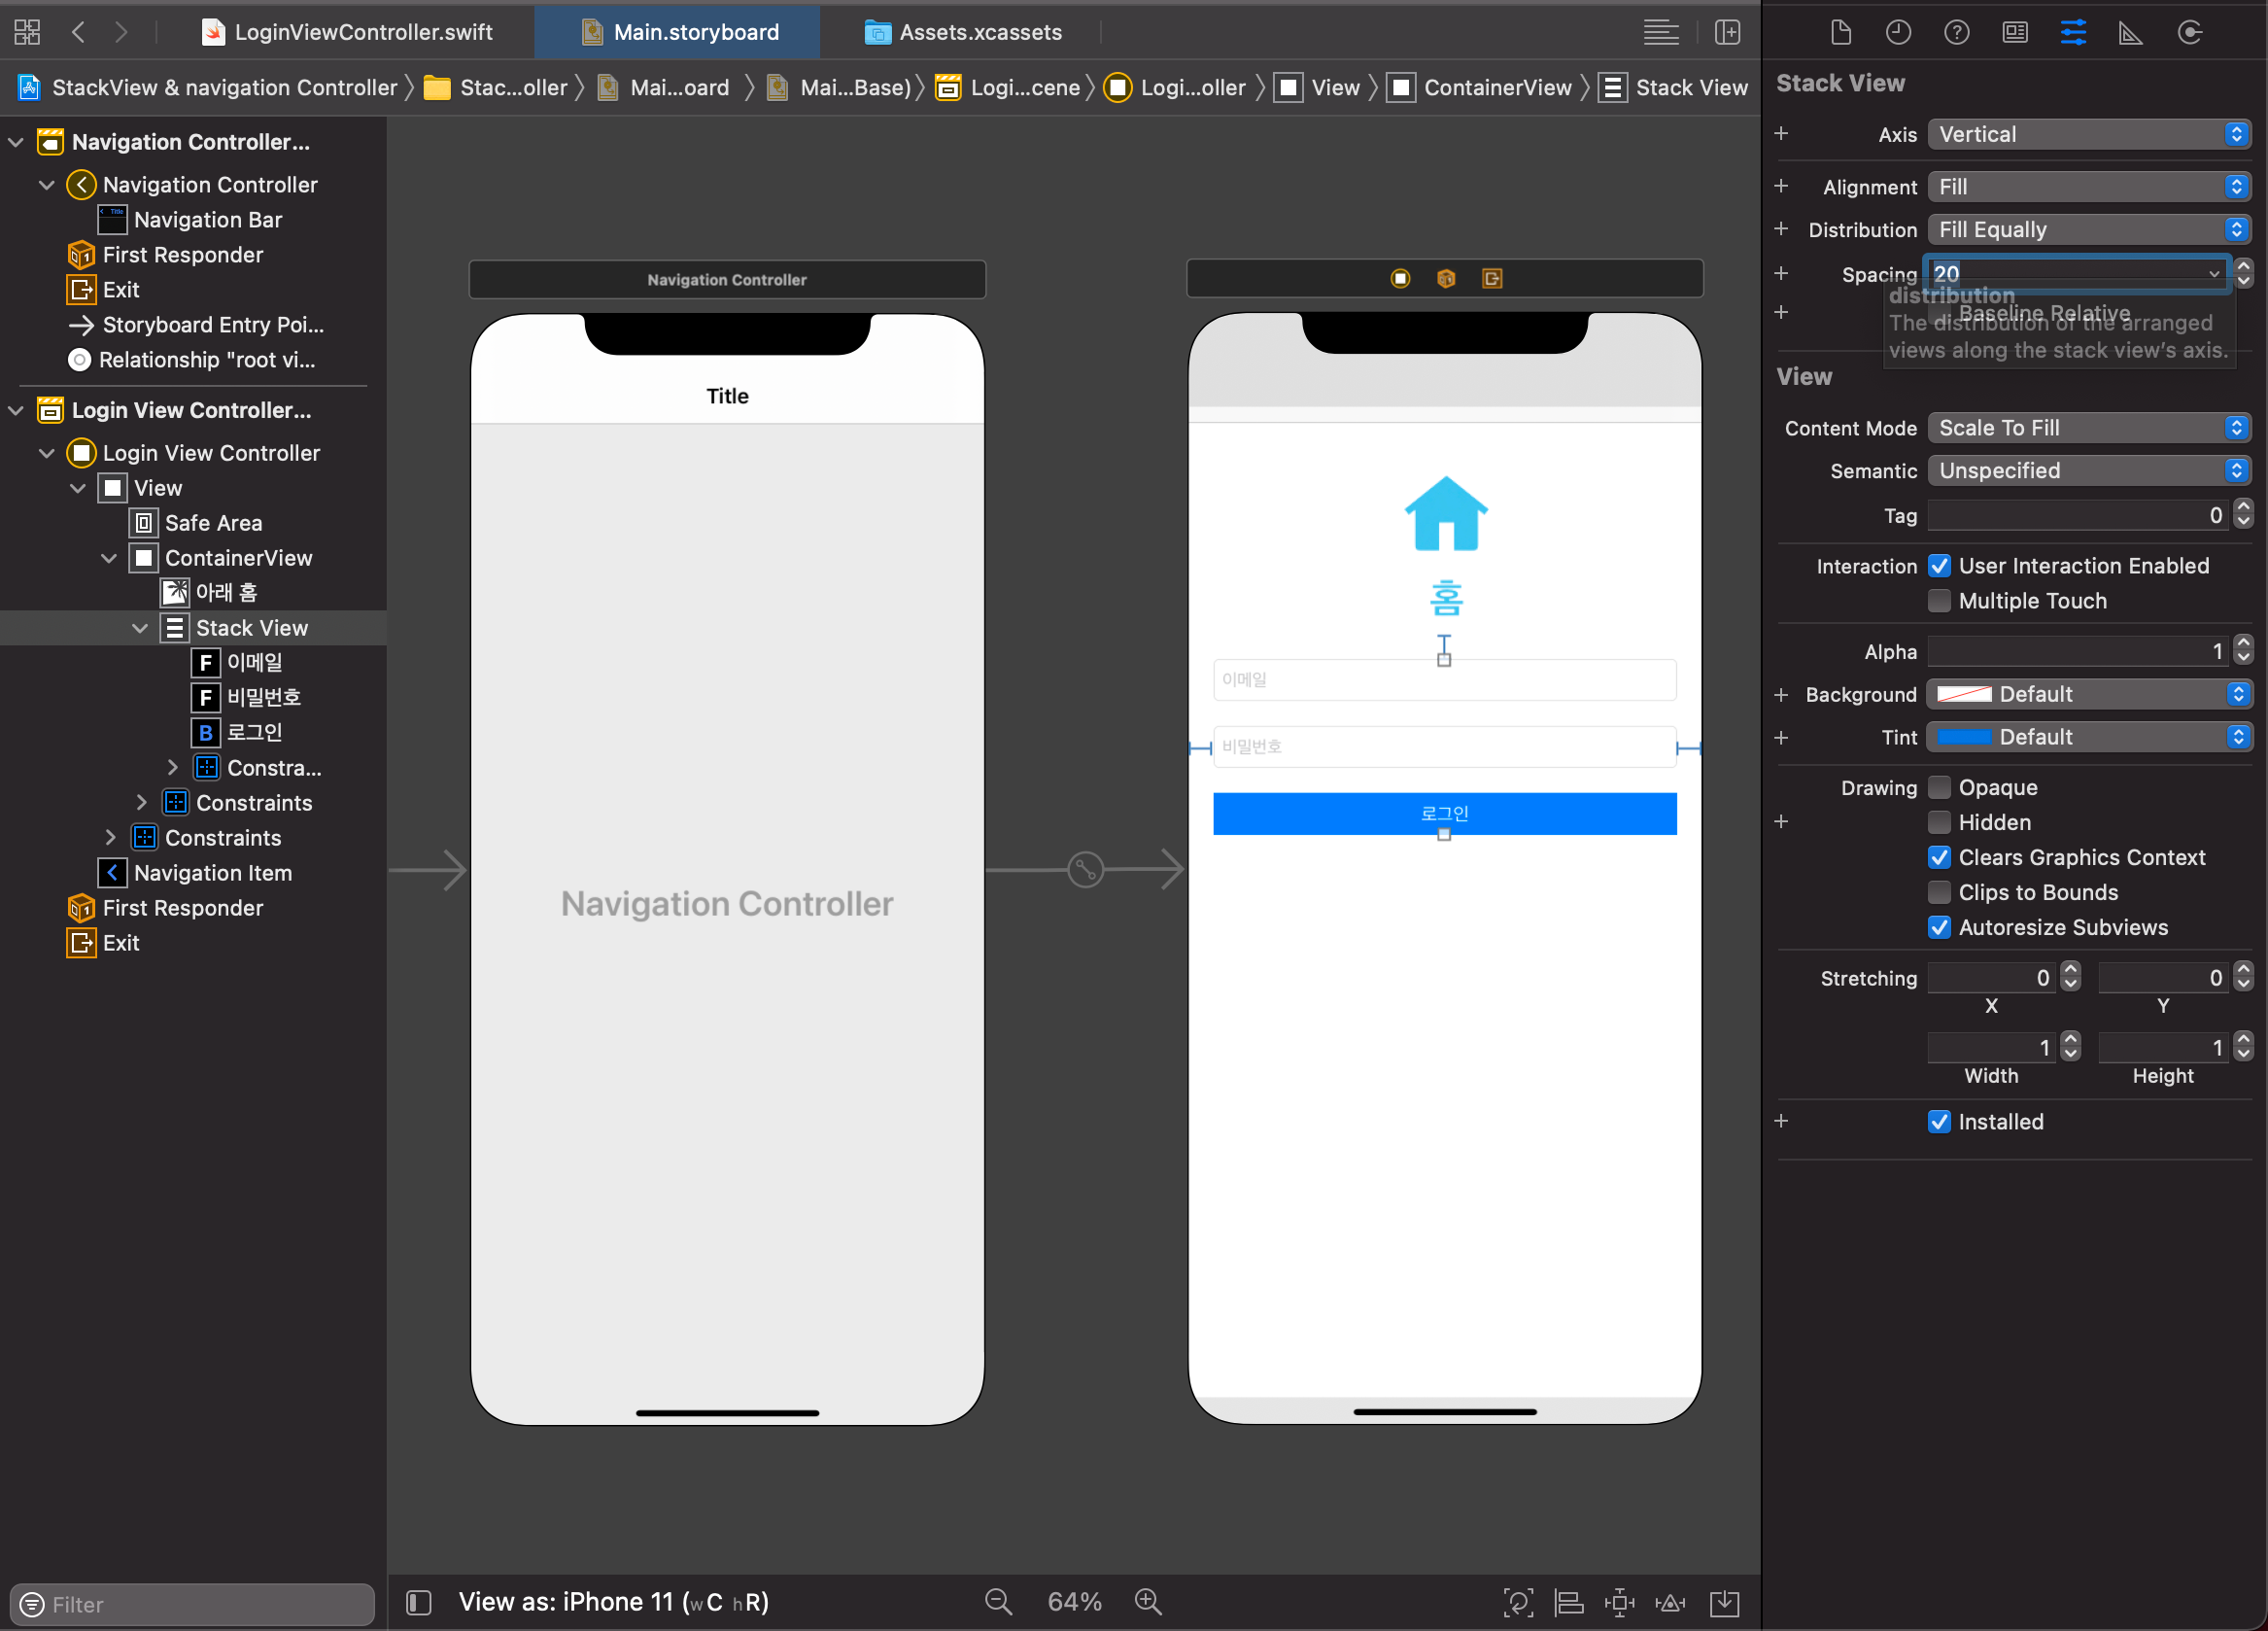
Task: Show the Attributes inspector
Action: pos(2073,32)
